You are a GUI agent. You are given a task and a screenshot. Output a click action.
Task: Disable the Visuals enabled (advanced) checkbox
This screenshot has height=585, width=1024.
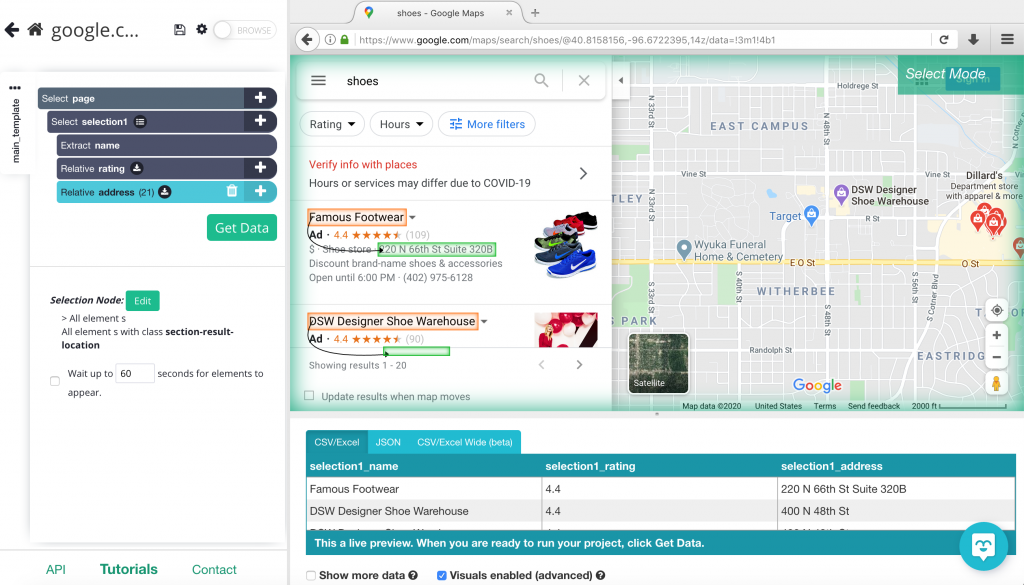[441, 575]
